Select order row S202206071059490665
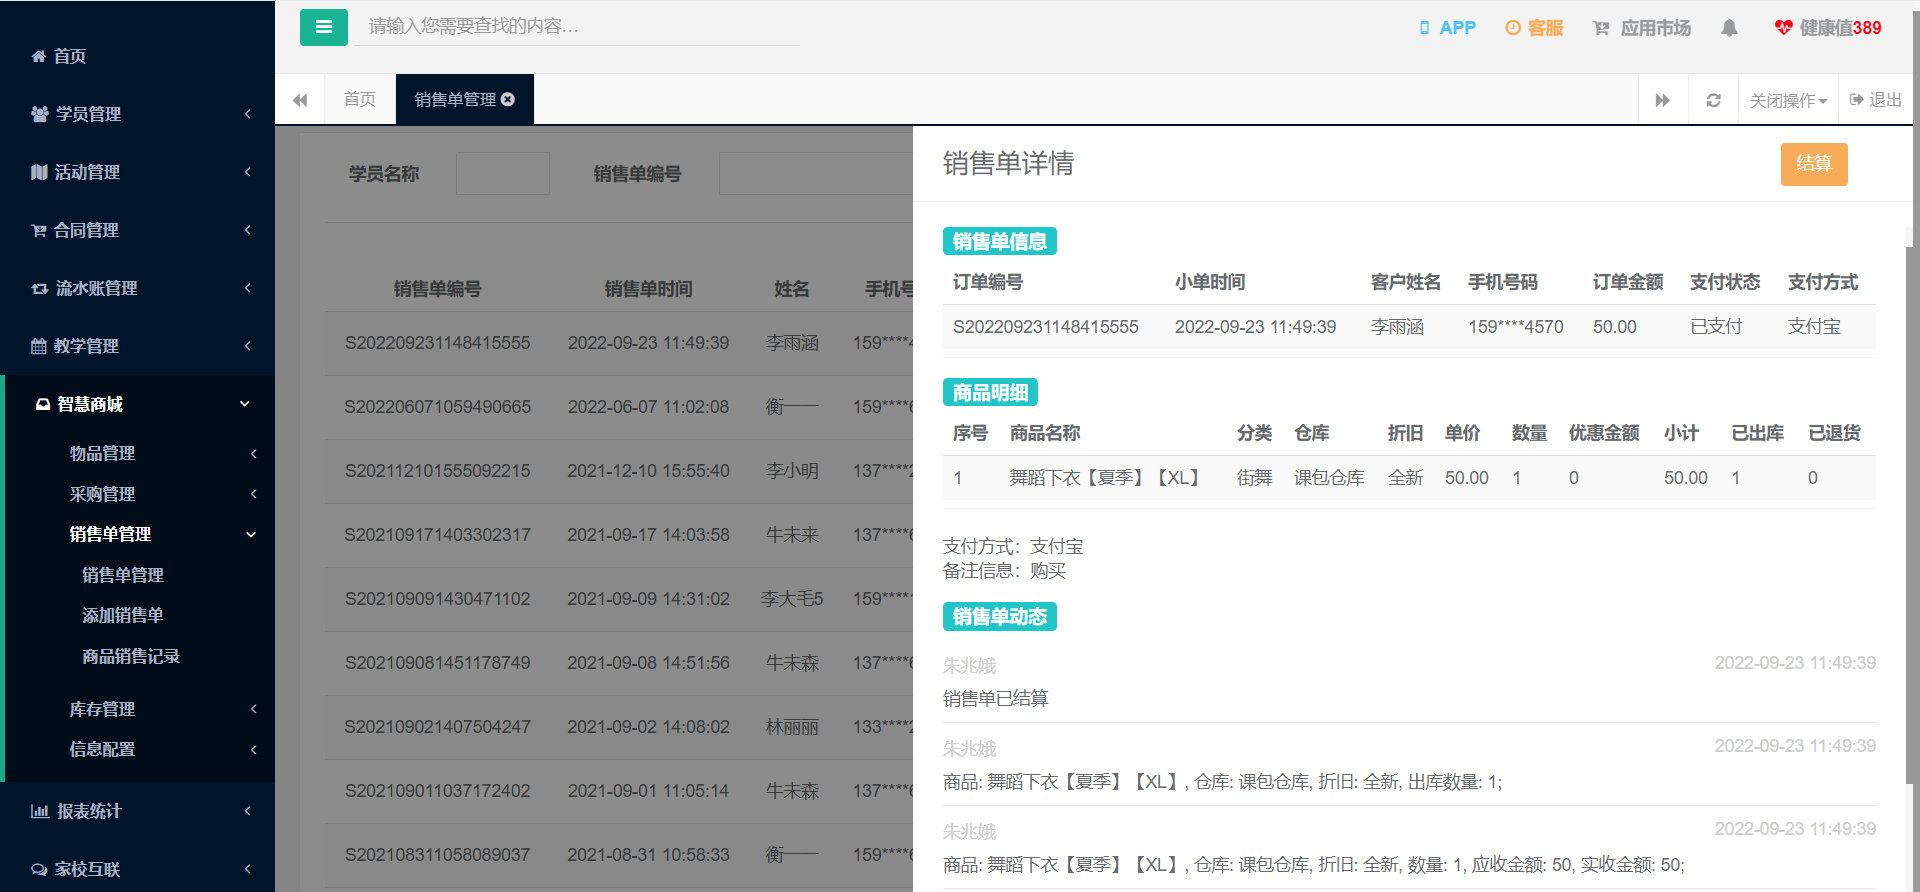 point(619,407)
